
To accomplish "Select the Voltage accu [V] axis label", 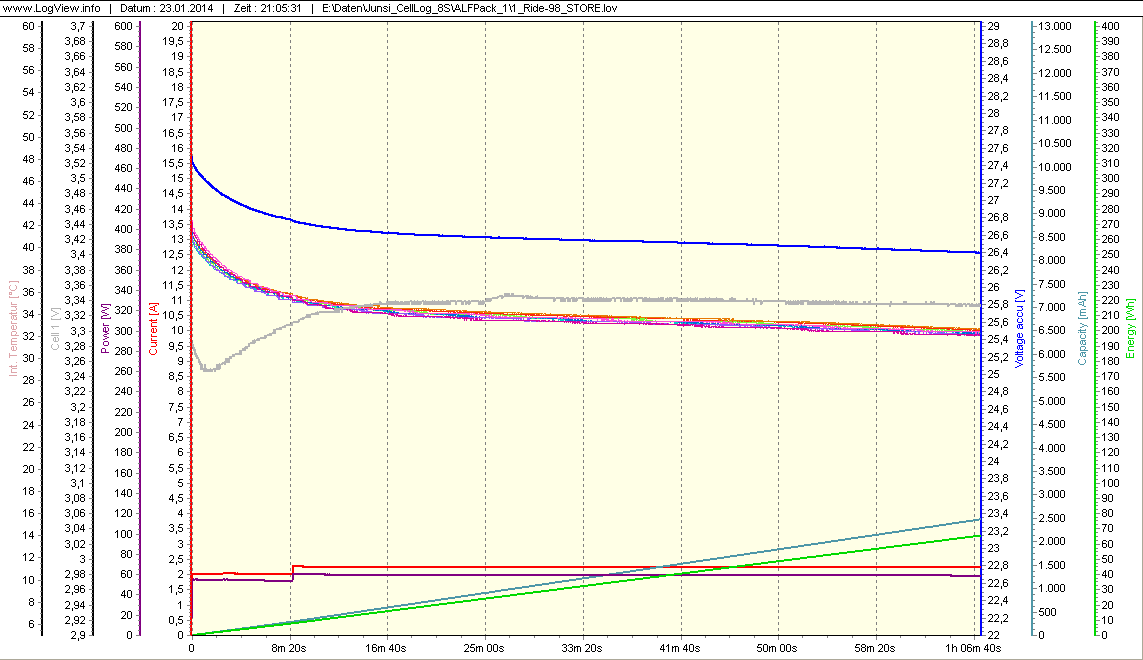I will pyautogui.click(x=1019, y=329).
